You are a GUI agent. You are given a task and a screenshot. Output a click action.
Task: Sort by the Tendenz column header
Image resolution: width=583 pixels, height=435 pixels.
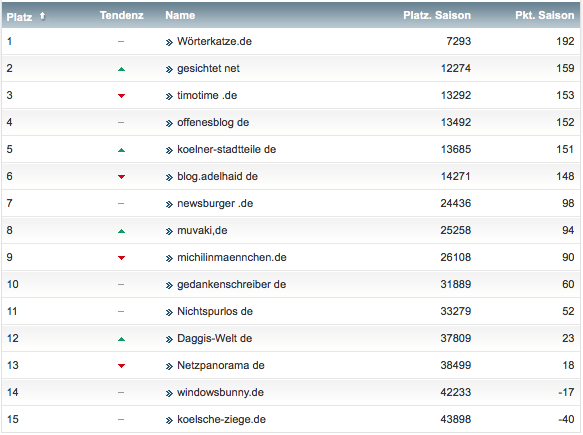[x=122, y=15]
